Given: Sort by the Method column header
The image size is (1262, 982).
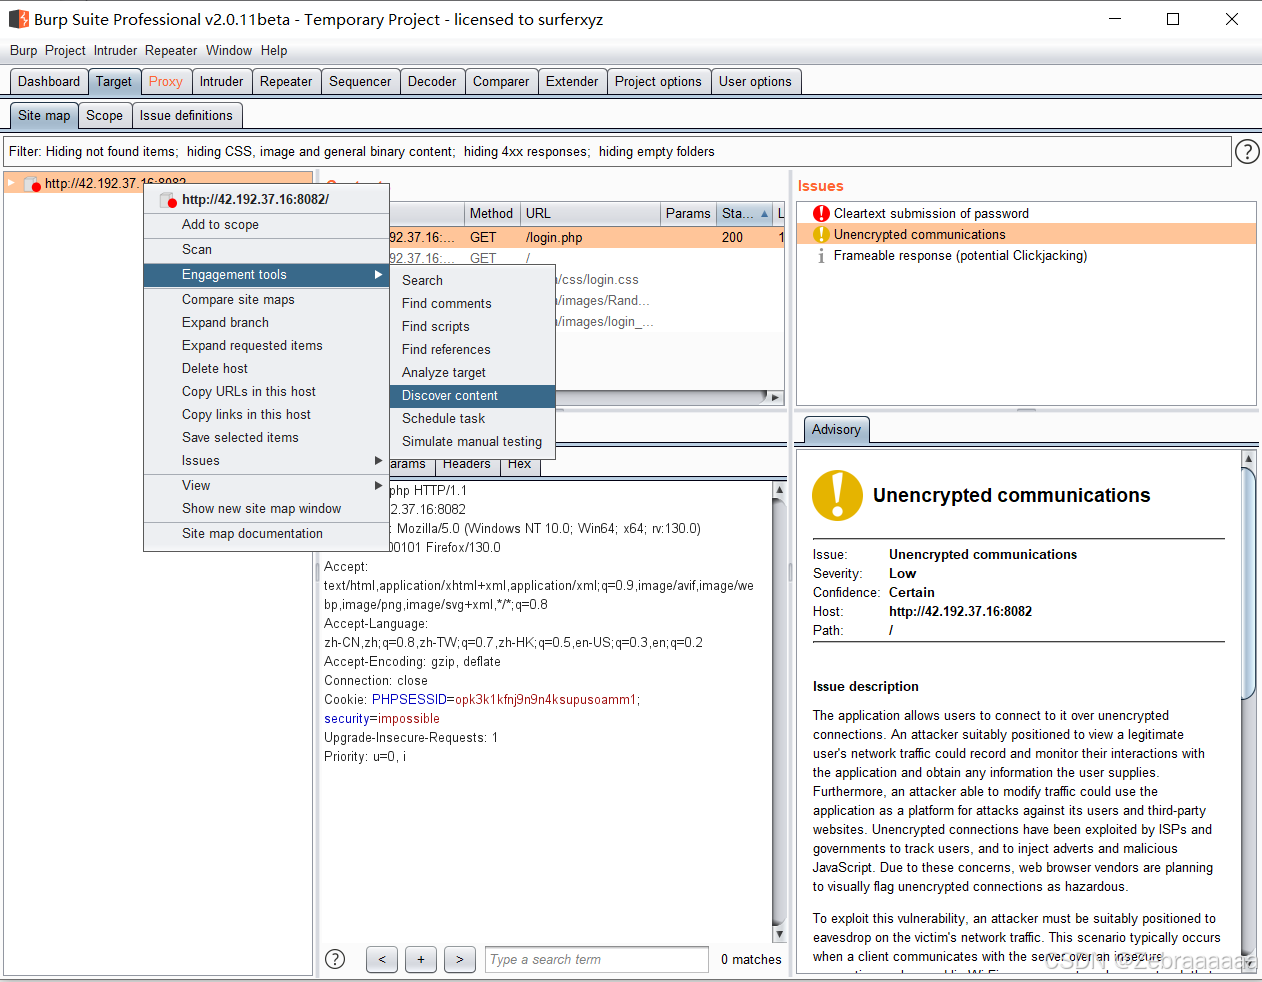Looking at the screenshot, I should [x=491, y=214].
